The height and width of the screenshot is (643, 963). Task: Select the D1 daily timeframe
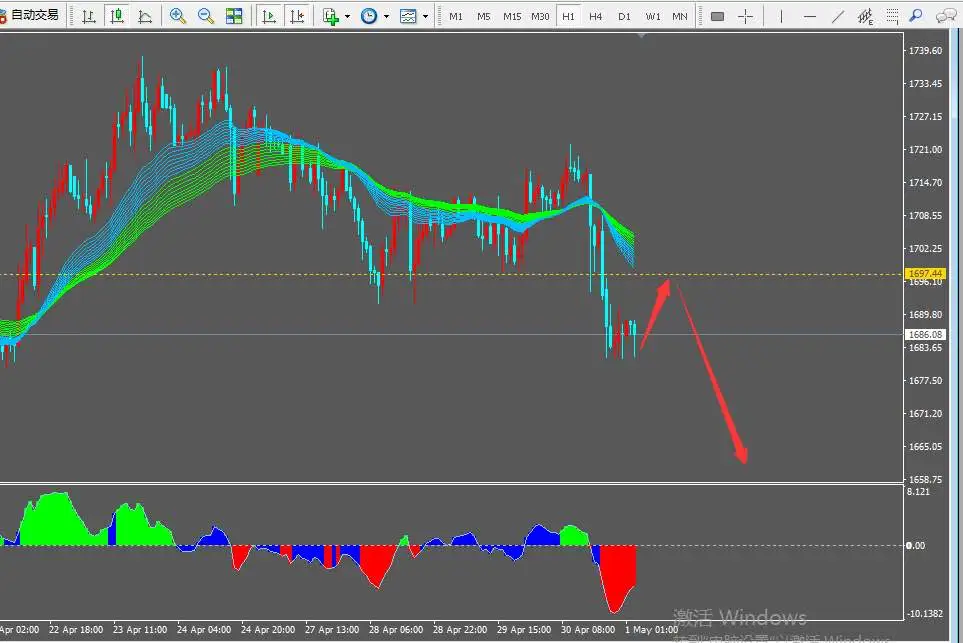coord(625,17)
